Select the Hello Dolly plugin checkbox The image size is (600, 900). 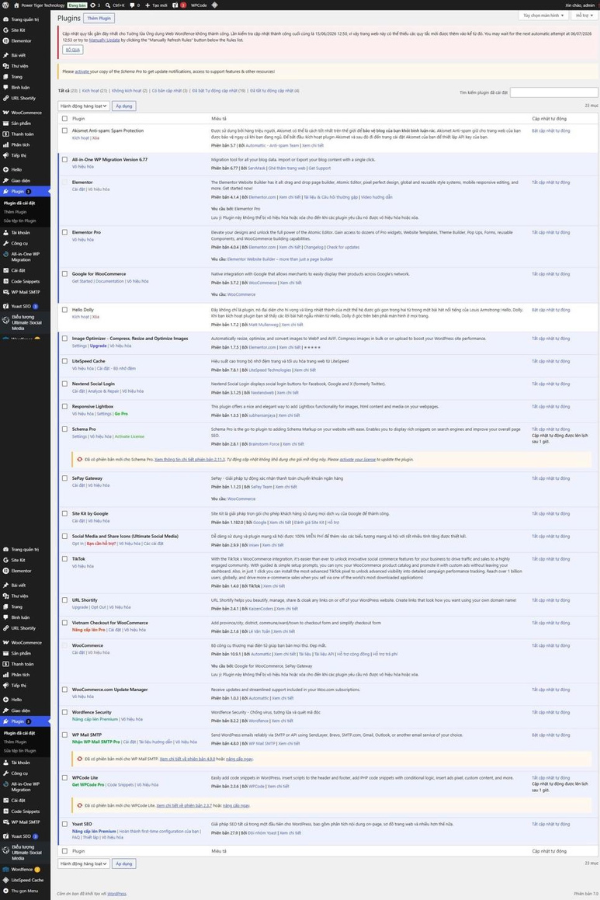coord(65,310)
